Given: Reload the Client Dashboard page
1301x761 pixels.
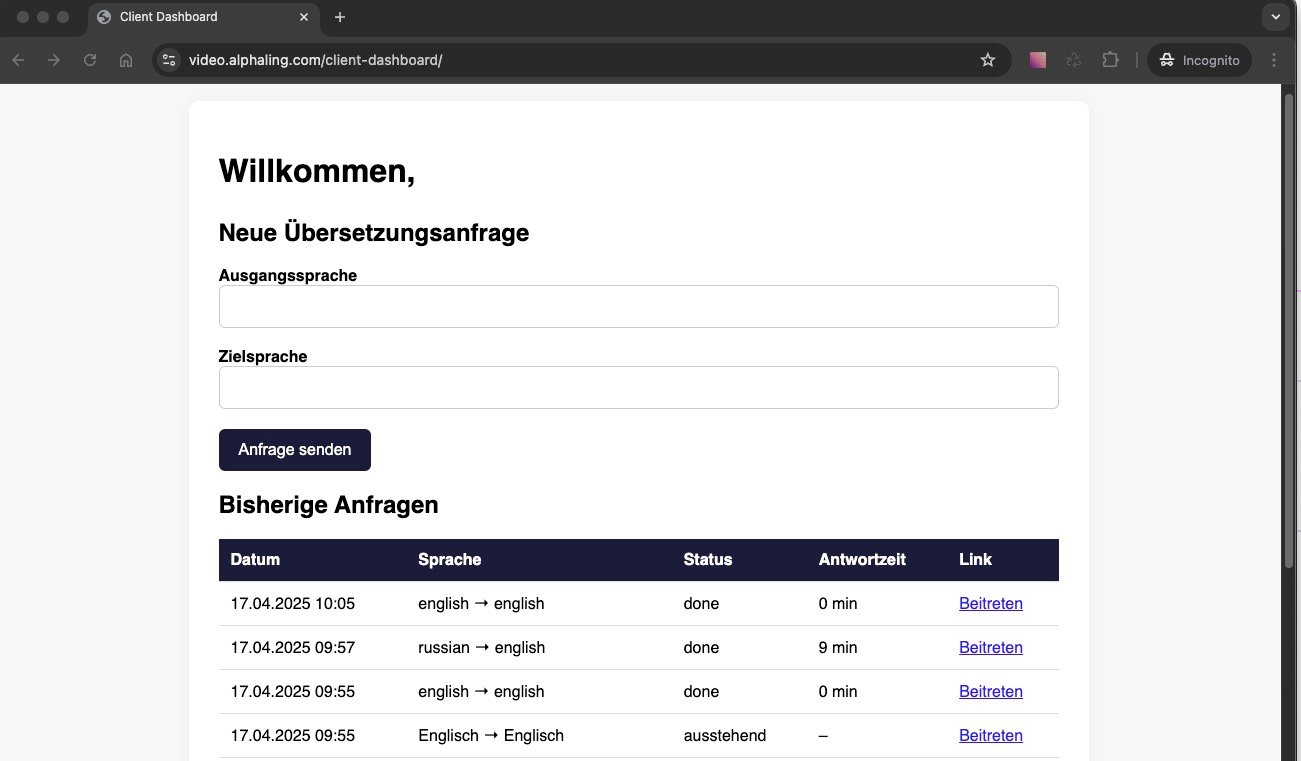Looking at the screenshot, I should click(90, 60).
